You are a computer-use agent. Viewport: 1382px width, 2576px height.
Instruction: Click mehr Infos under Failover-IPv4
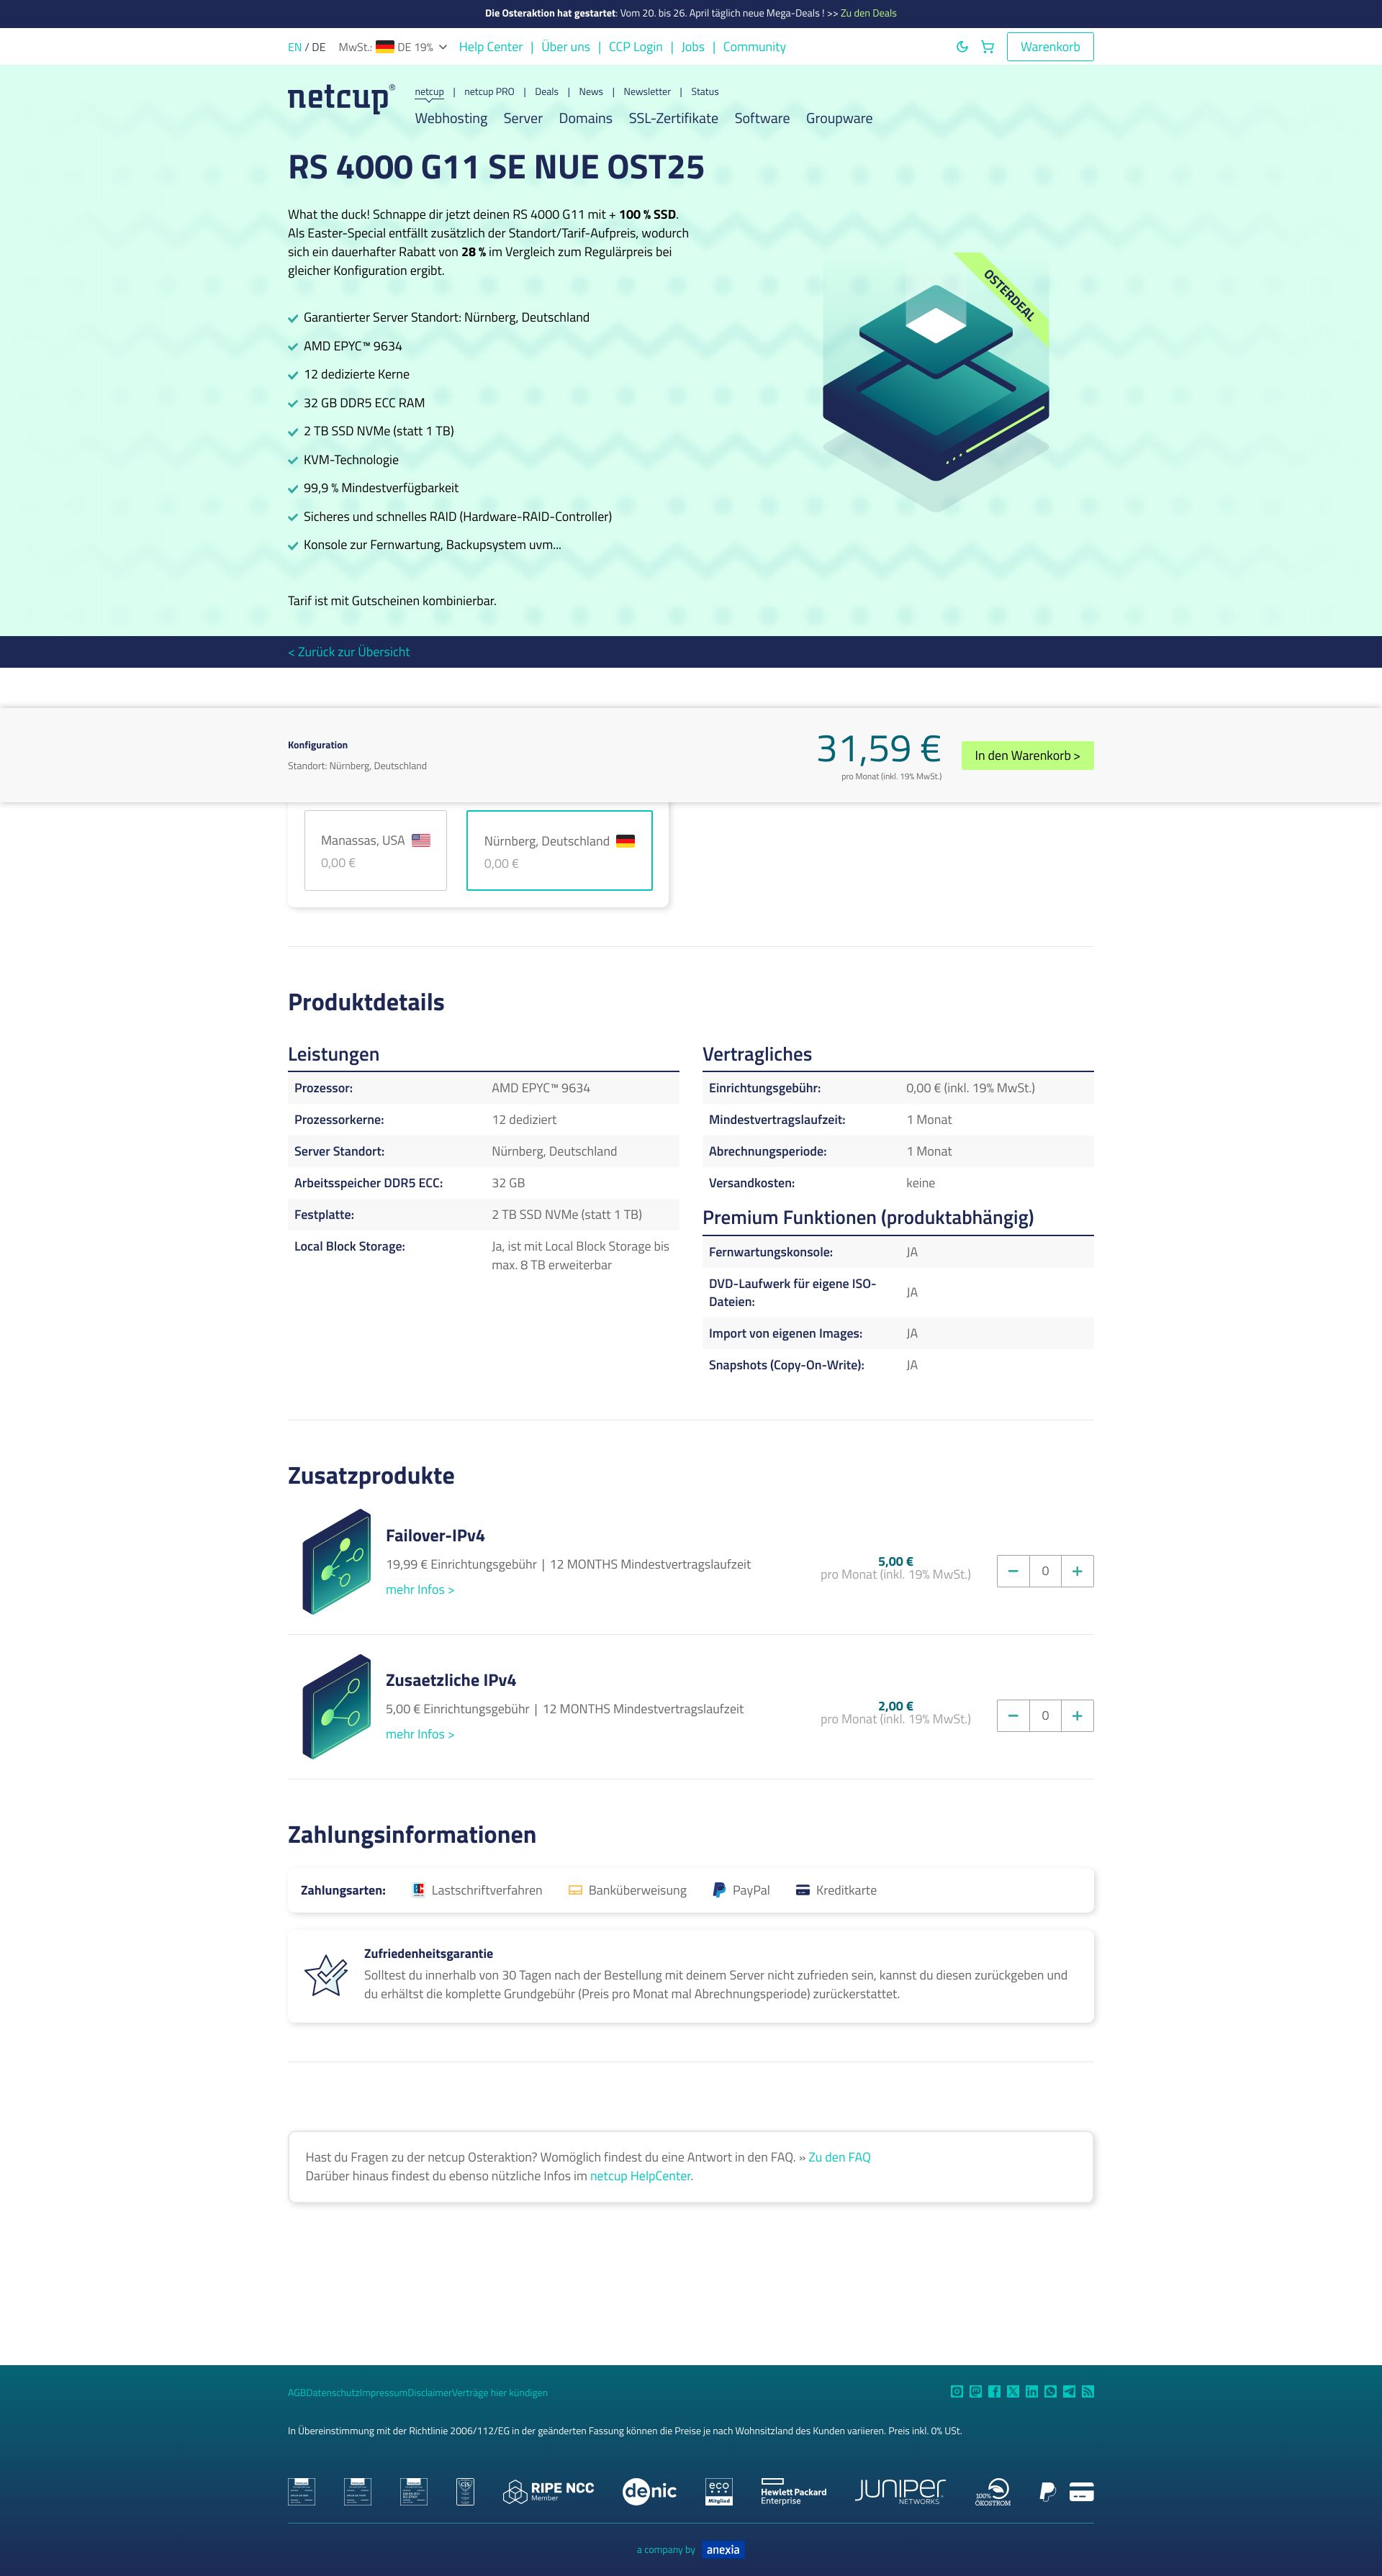(x=420, y=1590)
